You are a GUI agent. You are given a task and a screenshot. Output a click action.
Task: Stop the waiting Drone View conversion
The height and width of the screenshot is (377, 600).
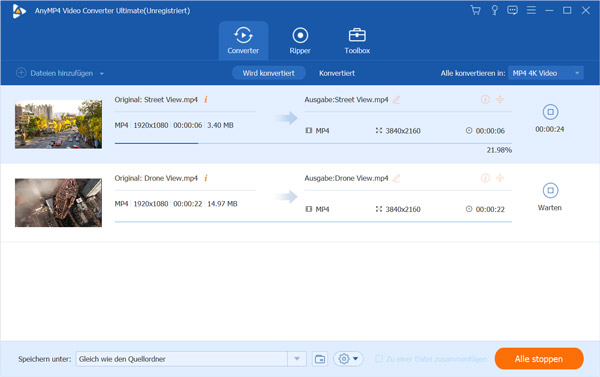pyautogui.click(x=550, y=190)
